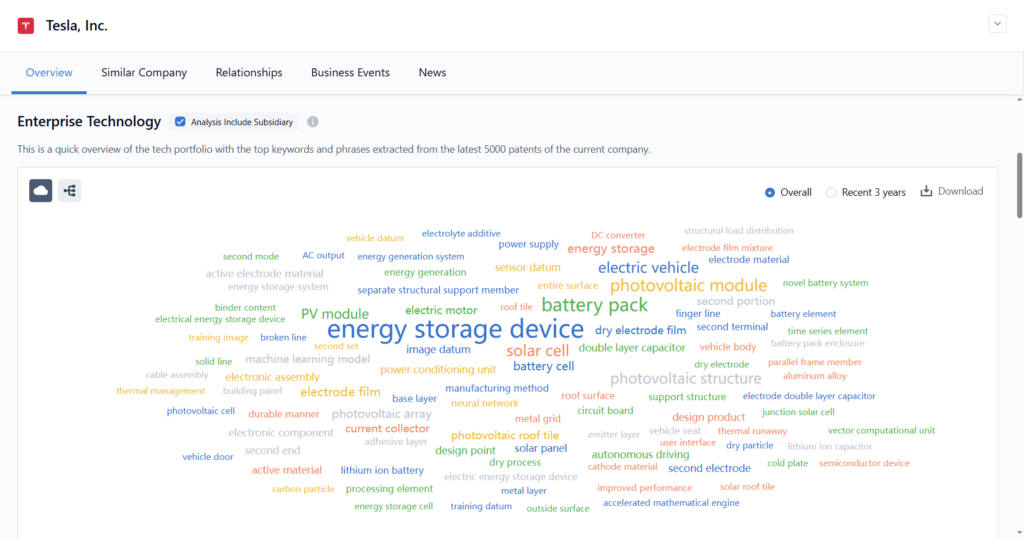
Task: Select the Overview tab
Action: click(x=49, y=73)
